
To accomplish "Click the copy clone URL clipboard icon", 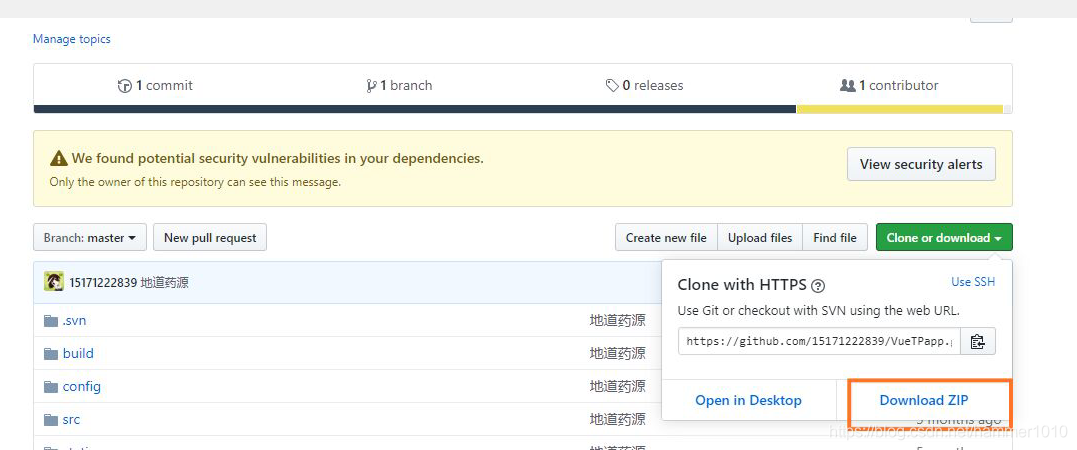I will pyautogui.click(x=977, y=341).
